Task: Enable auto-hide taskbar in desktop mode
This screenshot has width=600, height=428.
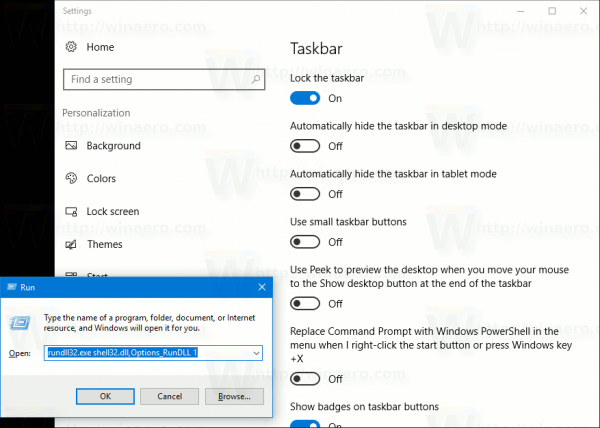Action: tap(305, 146)
